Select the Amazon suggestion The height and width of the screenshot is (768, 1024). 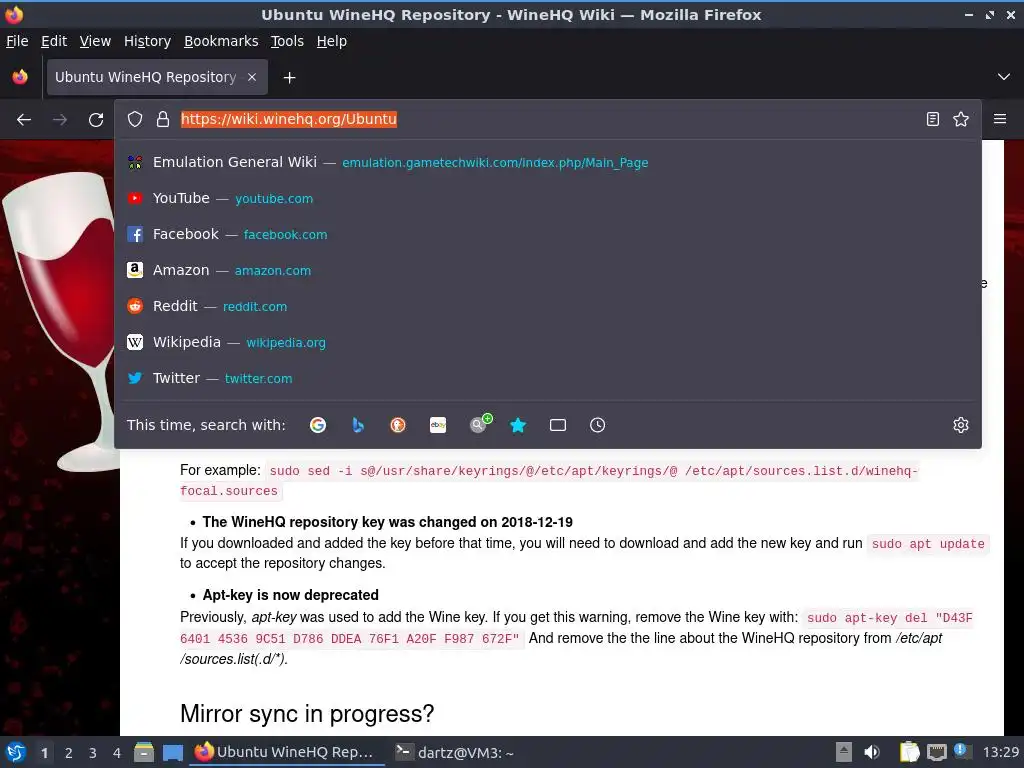548,270
